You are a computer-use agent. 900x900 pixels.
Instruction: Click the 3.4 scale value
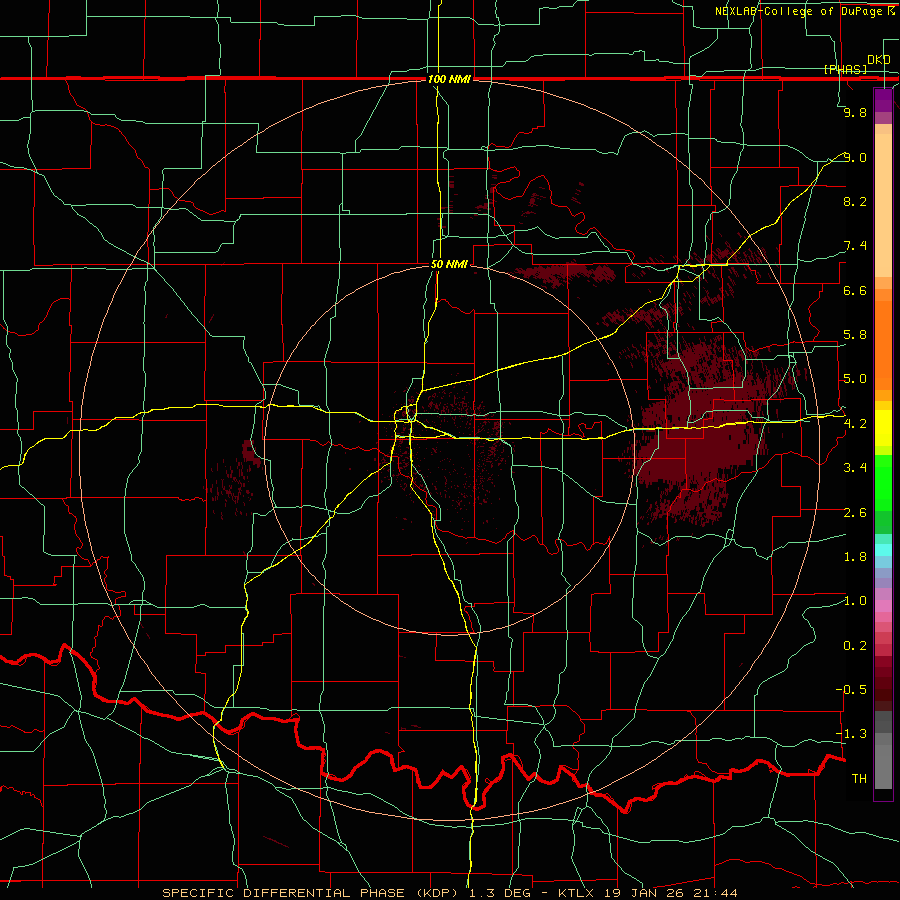[x=855, y=468]
